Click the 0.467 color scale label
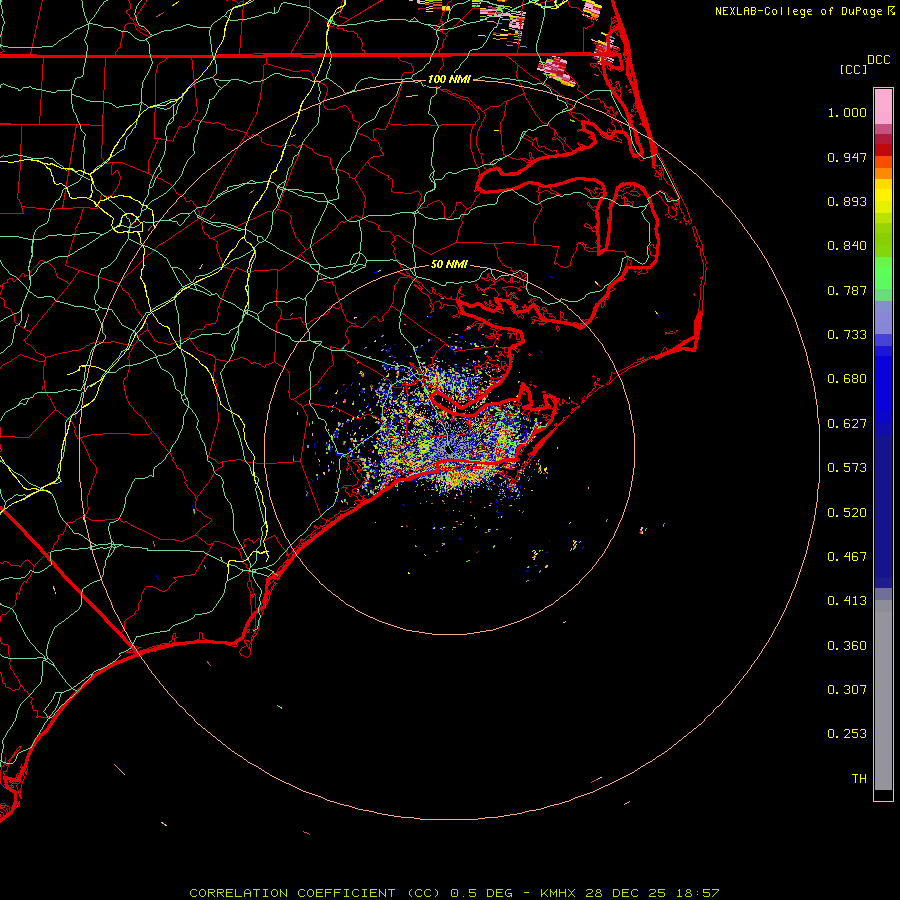 tap(847, 557)
